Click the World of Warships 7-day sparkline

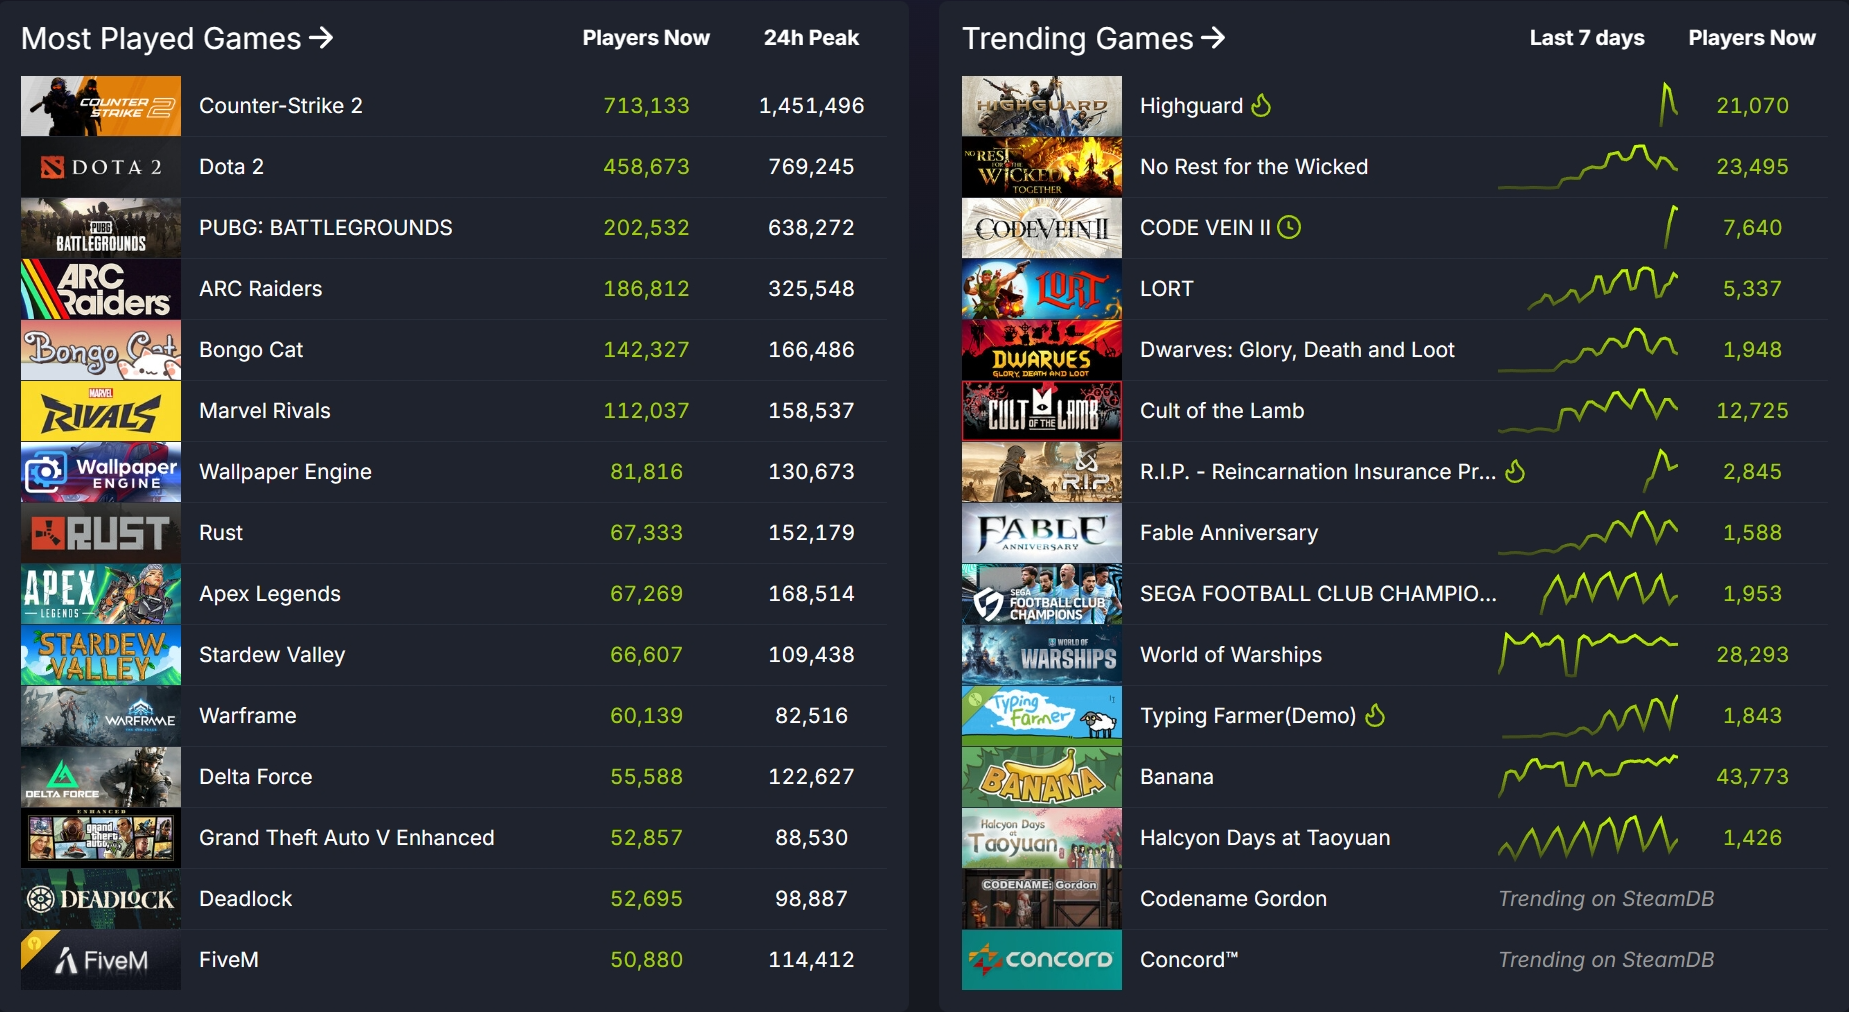[x=1588, y=654]
